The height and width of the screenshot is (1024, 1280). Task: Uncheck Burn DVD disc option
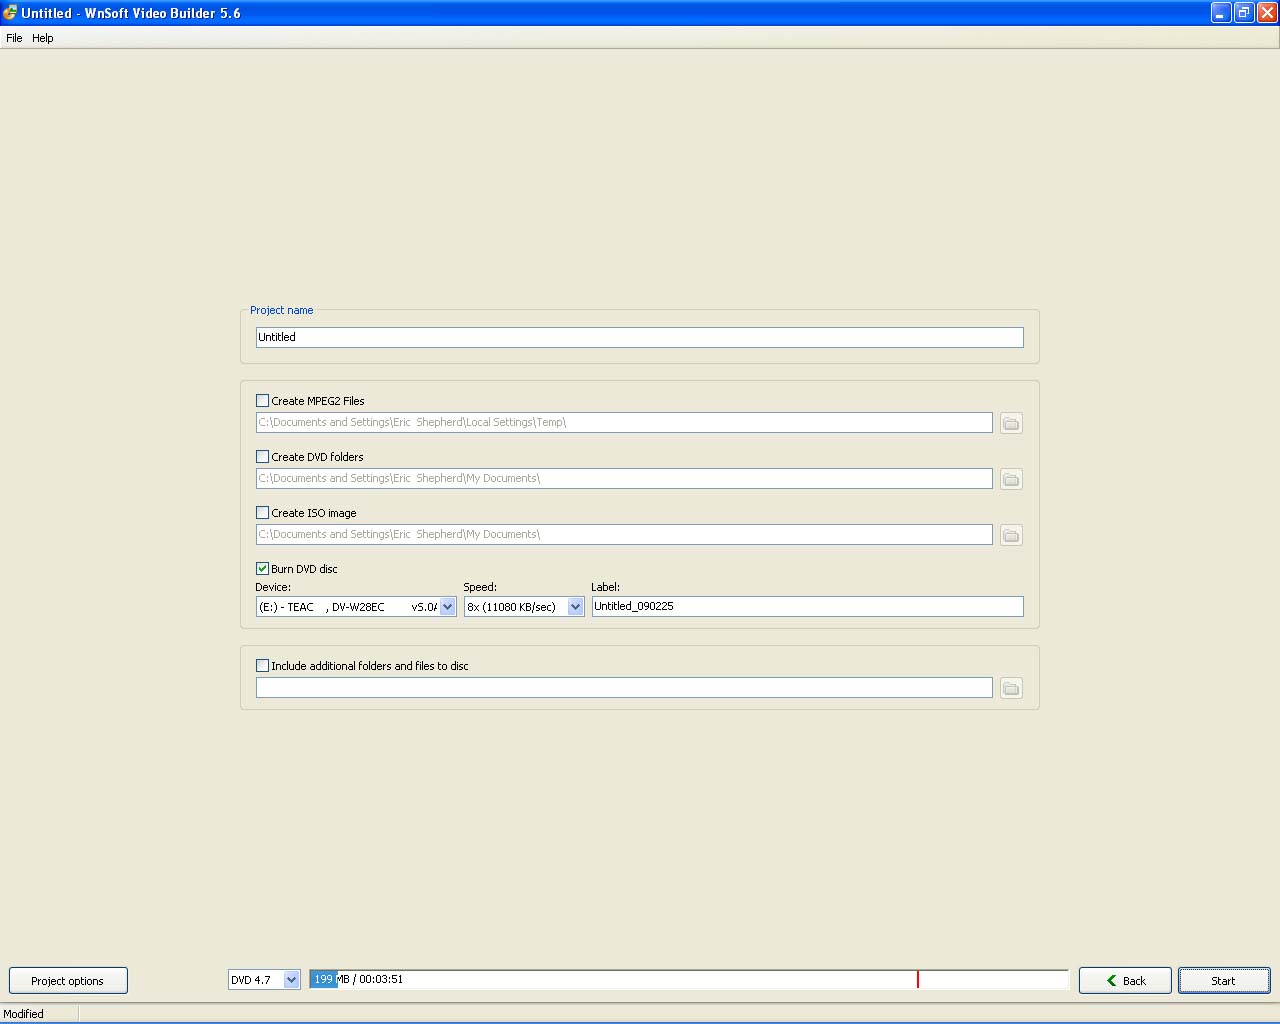coord(263,569)
